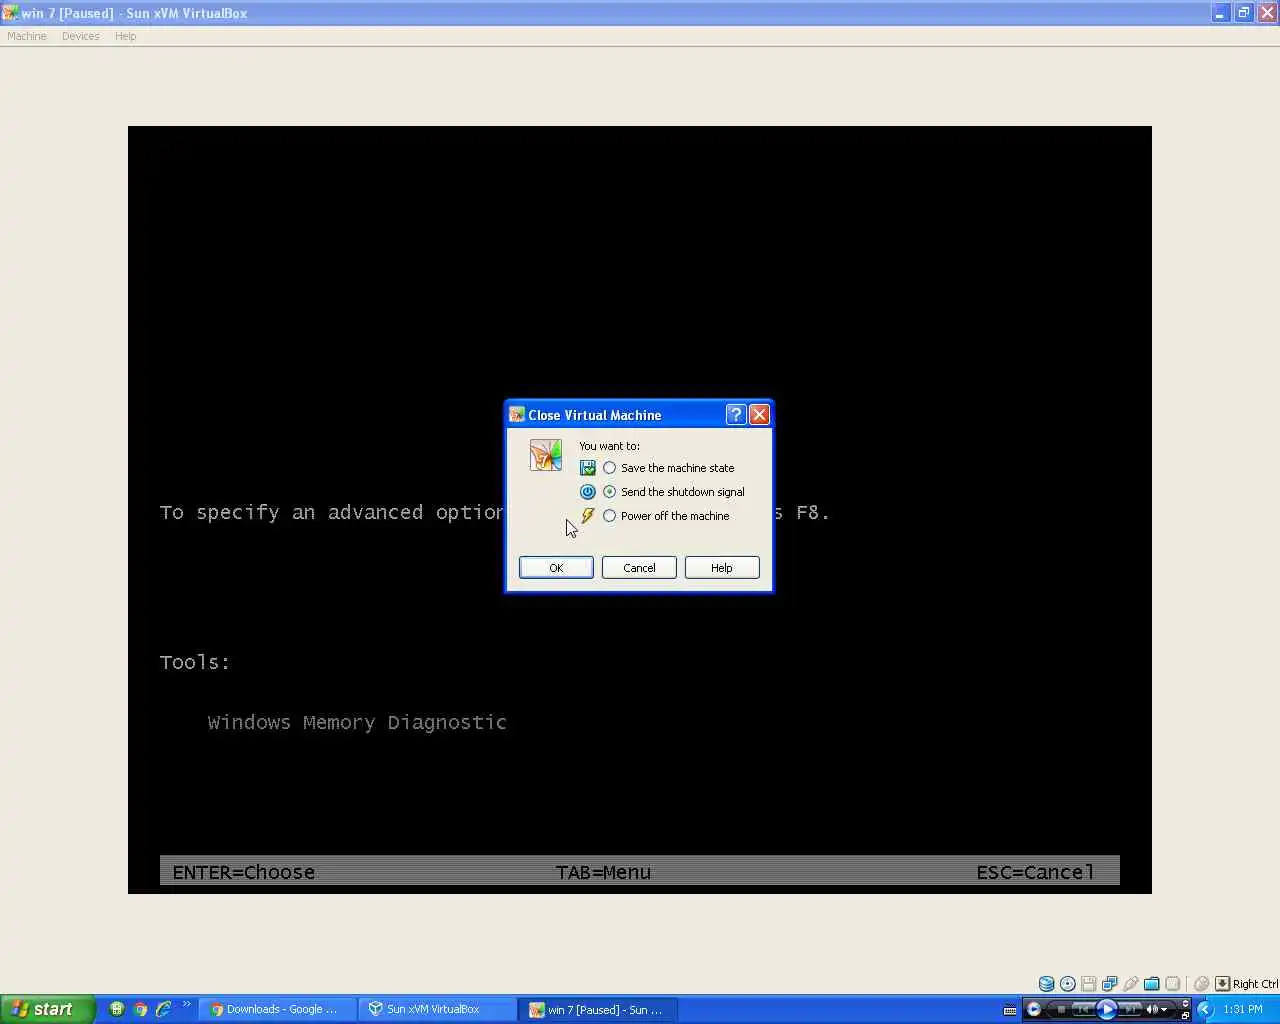Mute sound in Media Player taskbar toolbar
Image resolution: width=1280 pixels, height=1024 pixels.
(1152, 1010)
